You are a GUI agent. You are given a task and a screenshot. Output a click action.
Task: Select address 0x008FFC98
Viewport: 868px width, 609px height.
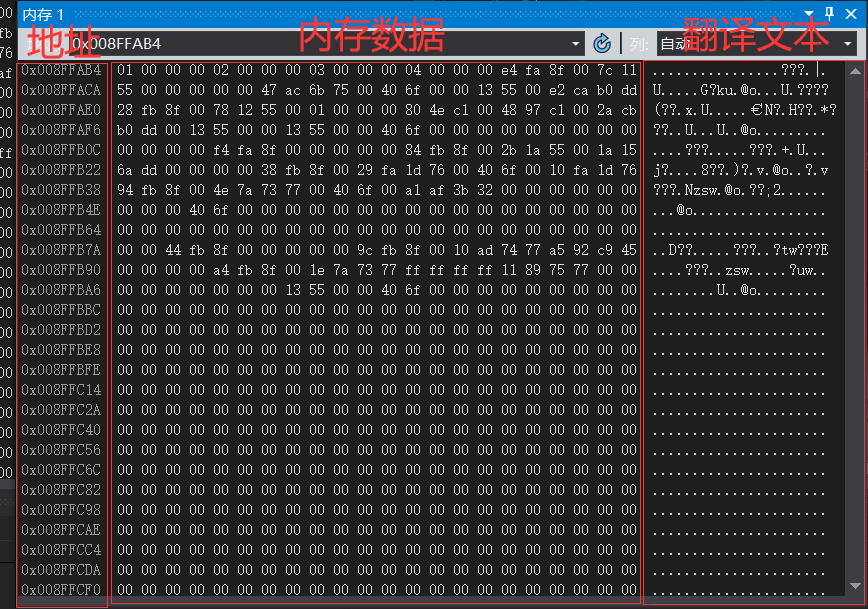61,510
